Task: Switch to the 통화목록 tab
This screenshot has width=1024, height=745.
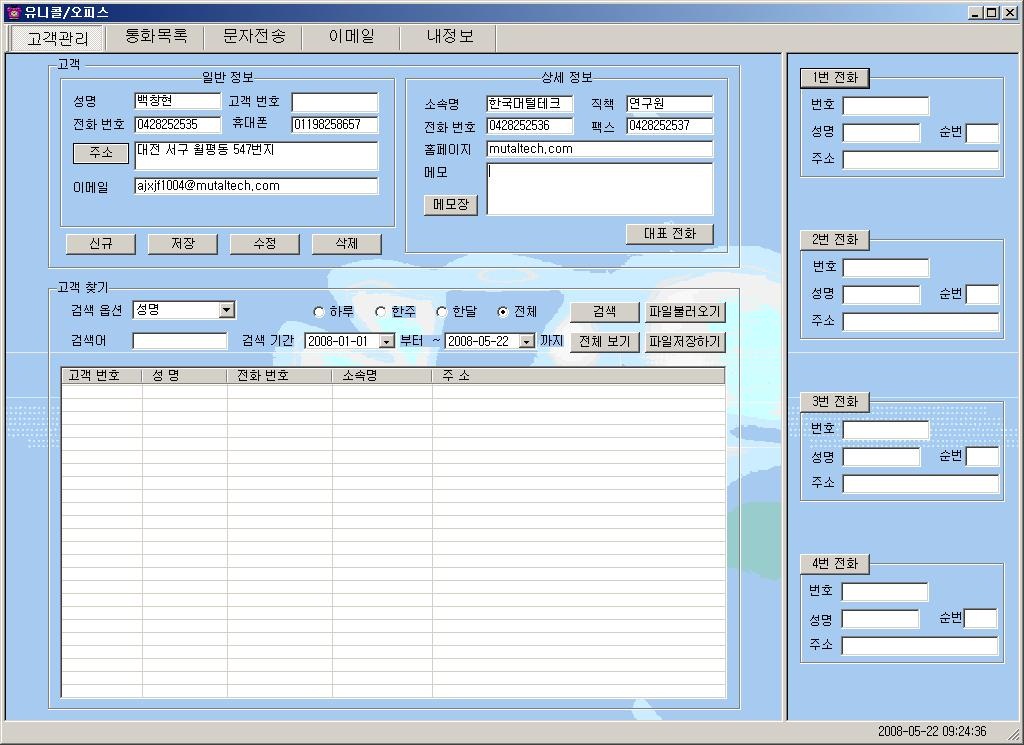Action: [x=155, y=36]
